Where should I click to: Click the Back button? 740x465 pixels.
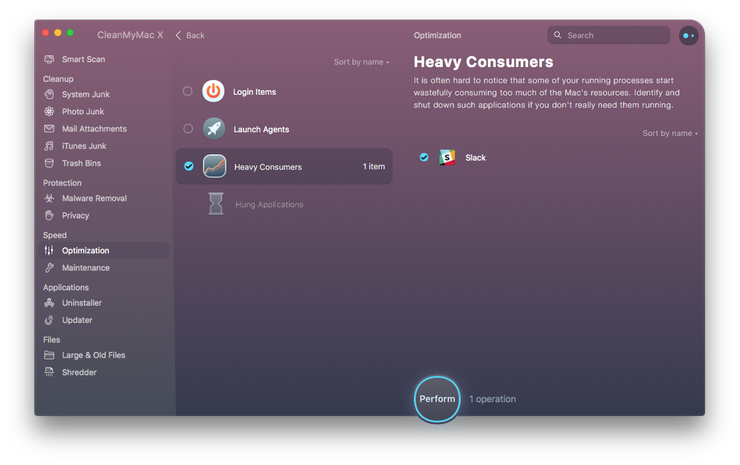point(190,35)
